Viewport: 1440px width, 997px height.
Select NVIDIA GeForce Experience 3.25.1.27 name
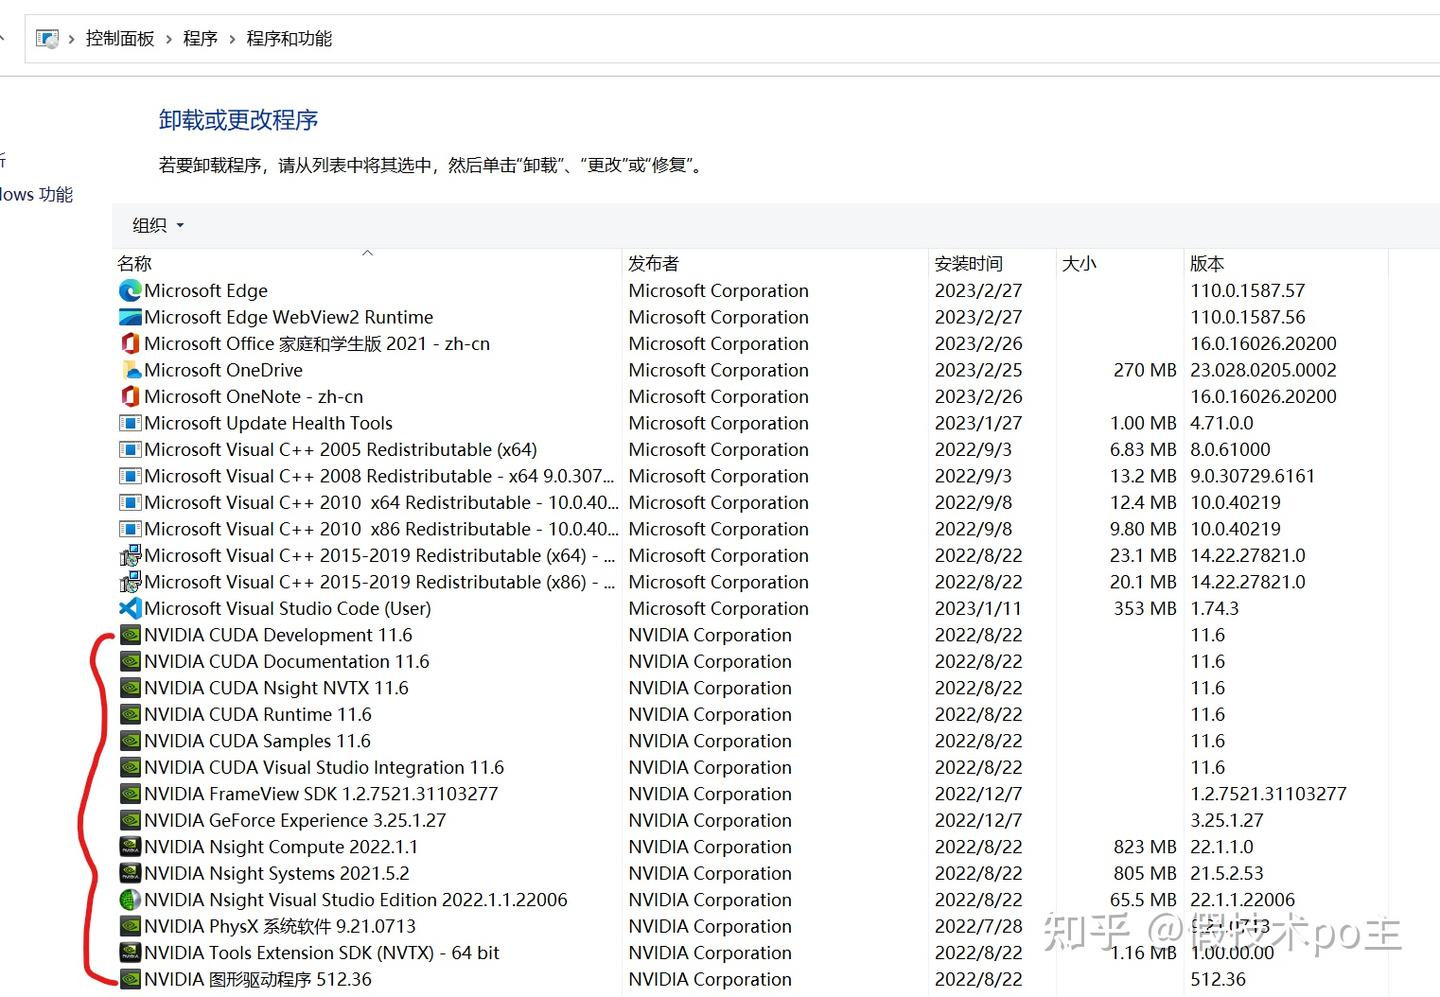pos(295,821)
